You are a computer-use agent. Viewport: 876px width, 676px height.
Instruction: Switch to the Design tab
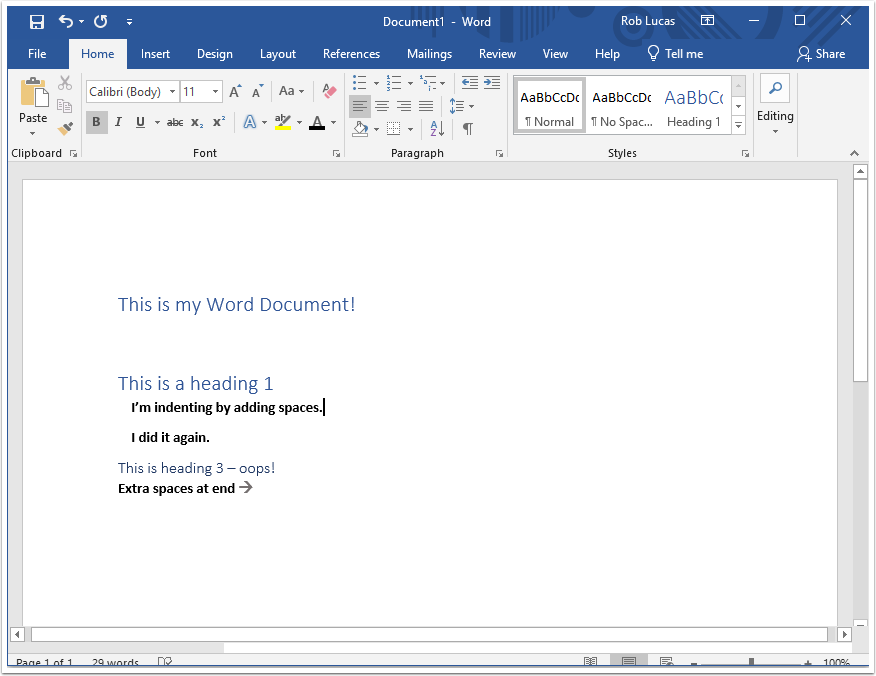click(215, 54)
